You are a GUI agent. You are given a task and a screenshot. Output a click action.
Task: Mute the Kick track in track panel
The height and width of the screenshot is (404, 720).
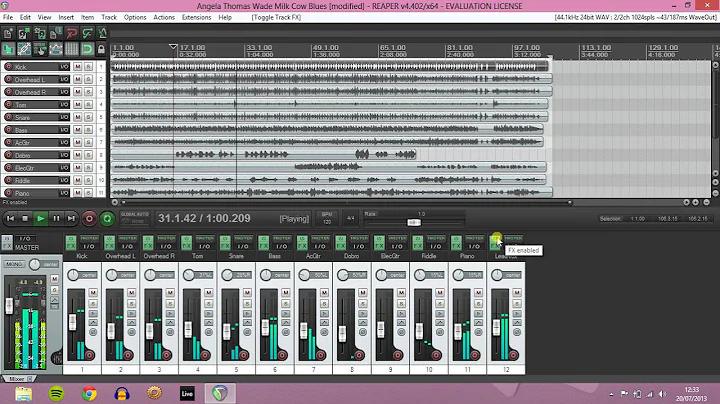pos(78,67)
